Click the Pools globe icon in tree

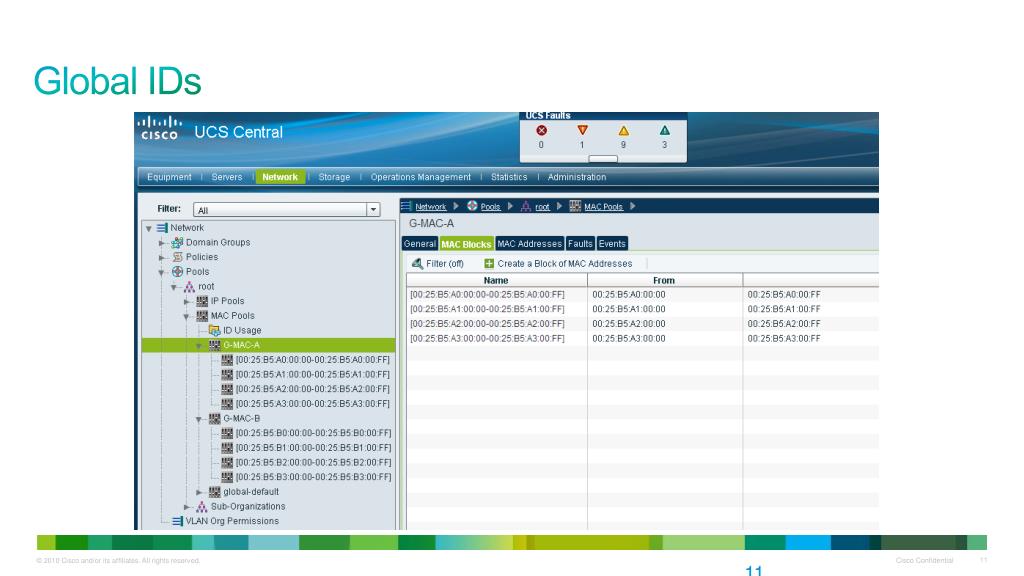pyautogui.click(x=177, y=272)
